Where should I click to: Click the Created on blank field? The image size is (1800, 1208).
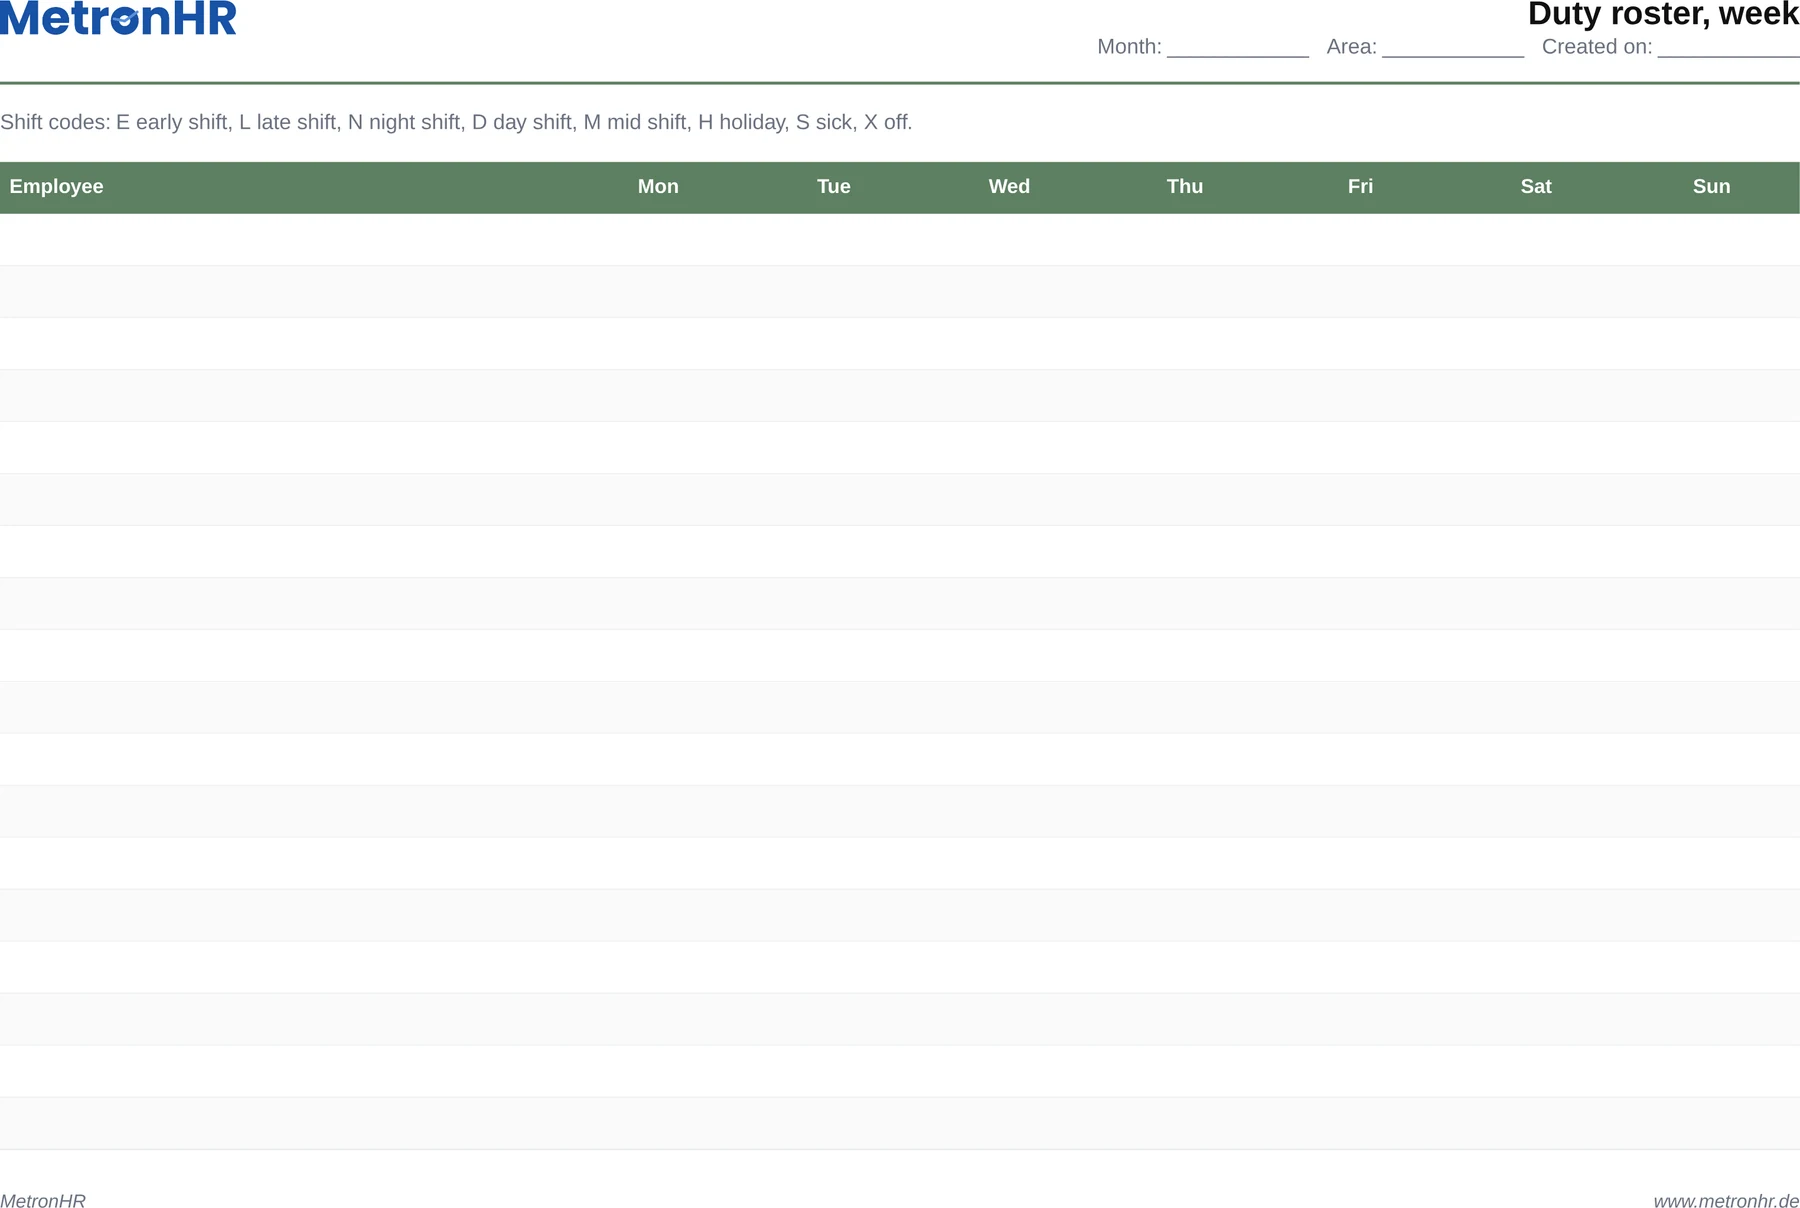tap(1728, 47)
